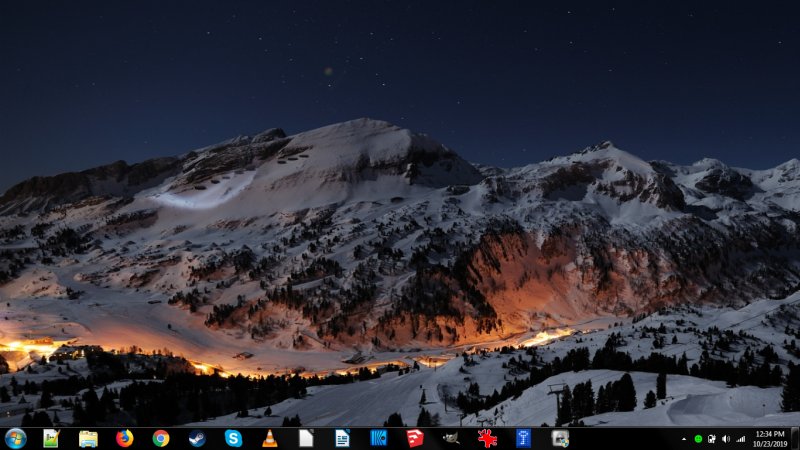The width and height of the screenshot is (800, 450).
Task: Launch the Writer document app with blue icon
Action: (x=342, y=438)
